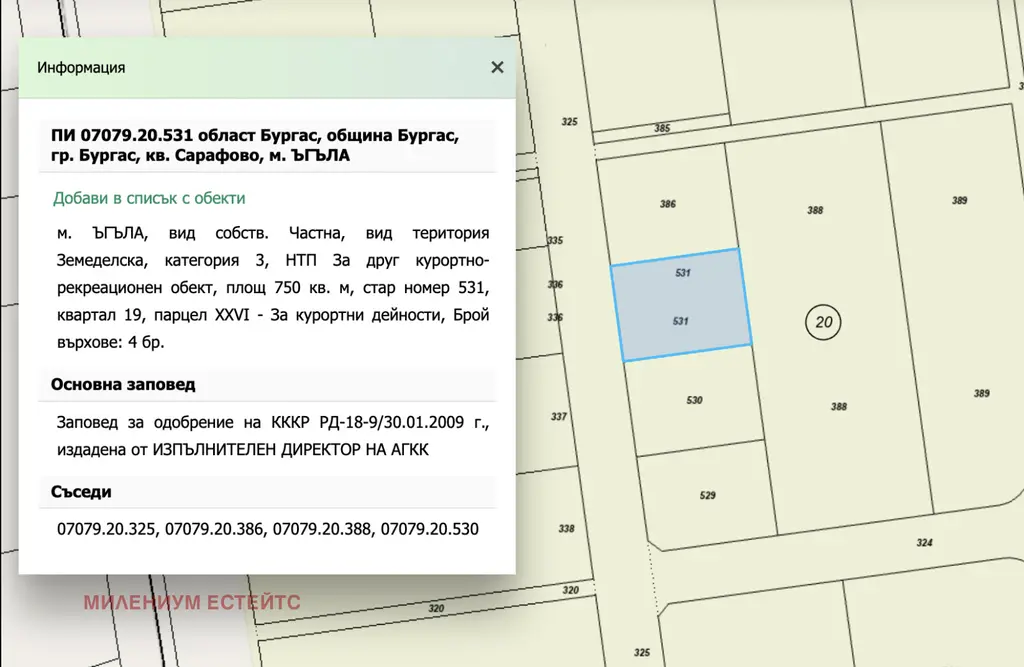Image resolution: width=1024 pixels, height=667 pixels.
Task: Close the Информация popup
Action: click(x=496, y=68)
